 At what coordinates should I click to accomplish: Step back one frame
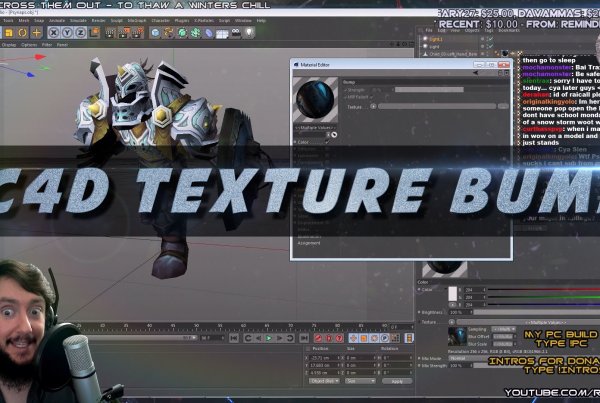258,338
